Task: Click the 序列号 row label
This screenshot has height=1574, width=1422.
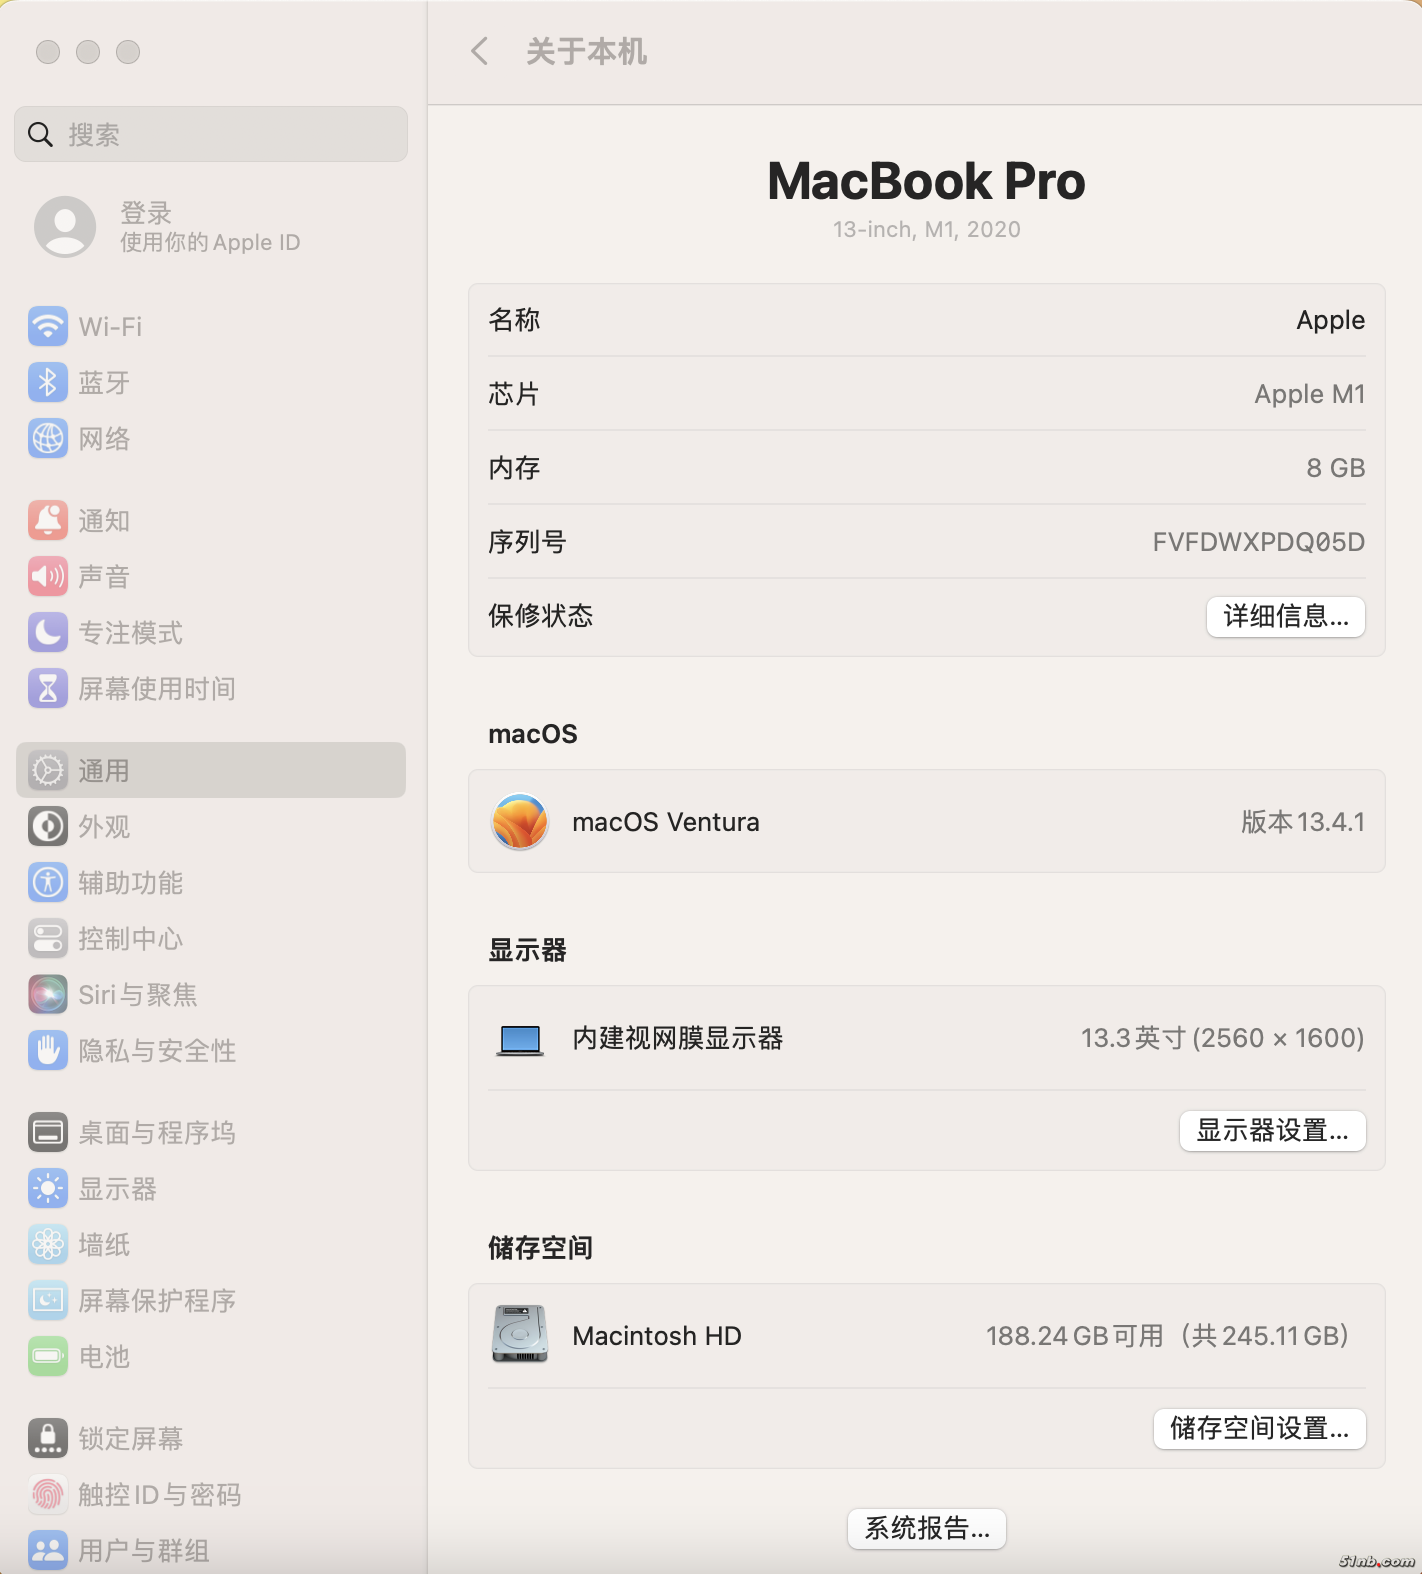Action: pos(527,542)
